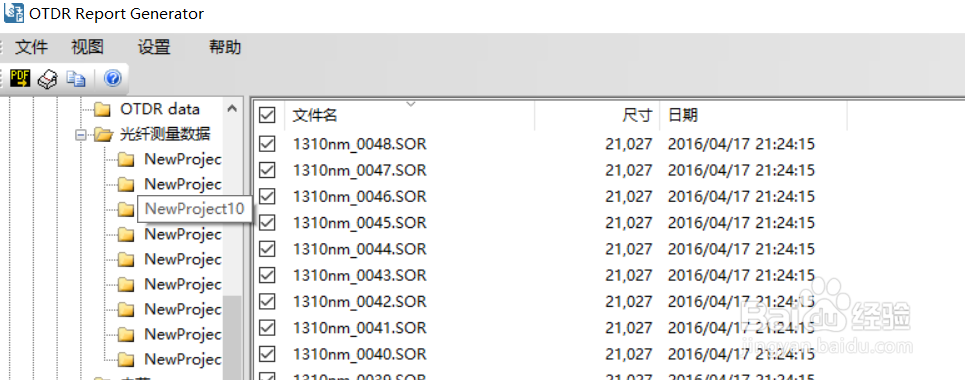Uncheck the 1310nm_0044.SOR checkbox
The width and height of the screenshot is (965, 380).
(x=267, y=249)
